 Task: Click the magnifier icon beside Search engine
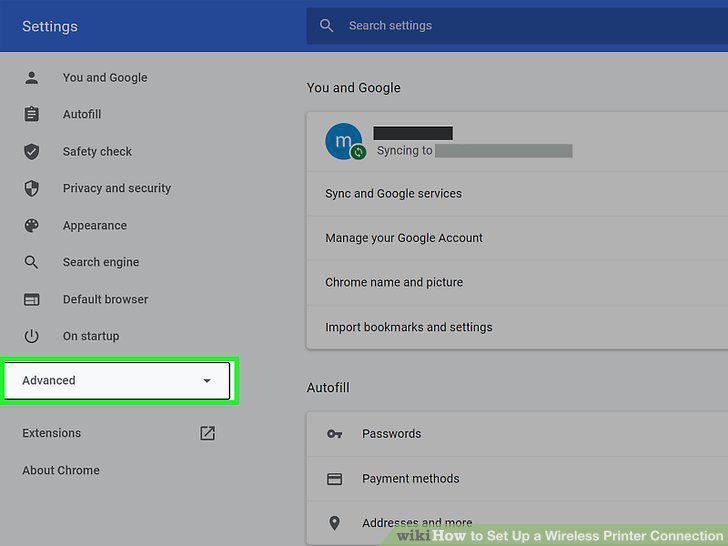[x=31, y=262]
